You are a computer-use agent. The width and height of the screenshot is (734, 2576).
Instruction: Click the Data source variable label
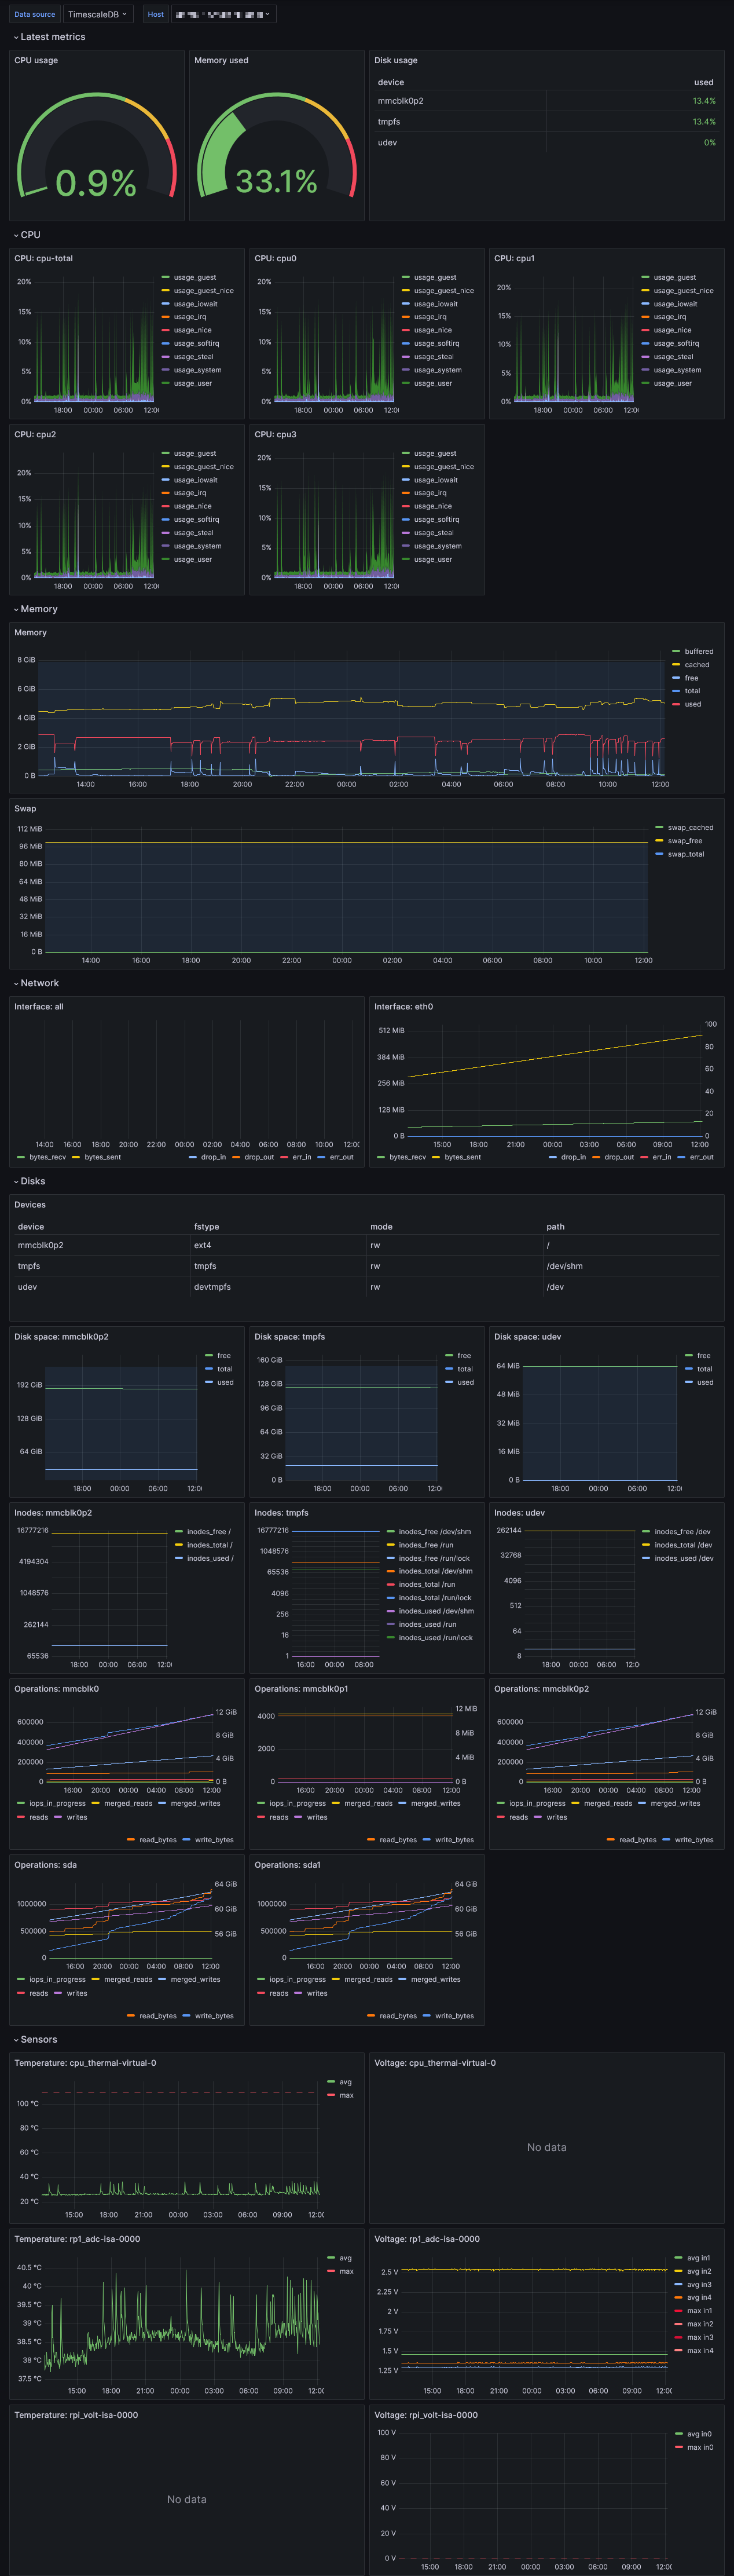point(35,14)
